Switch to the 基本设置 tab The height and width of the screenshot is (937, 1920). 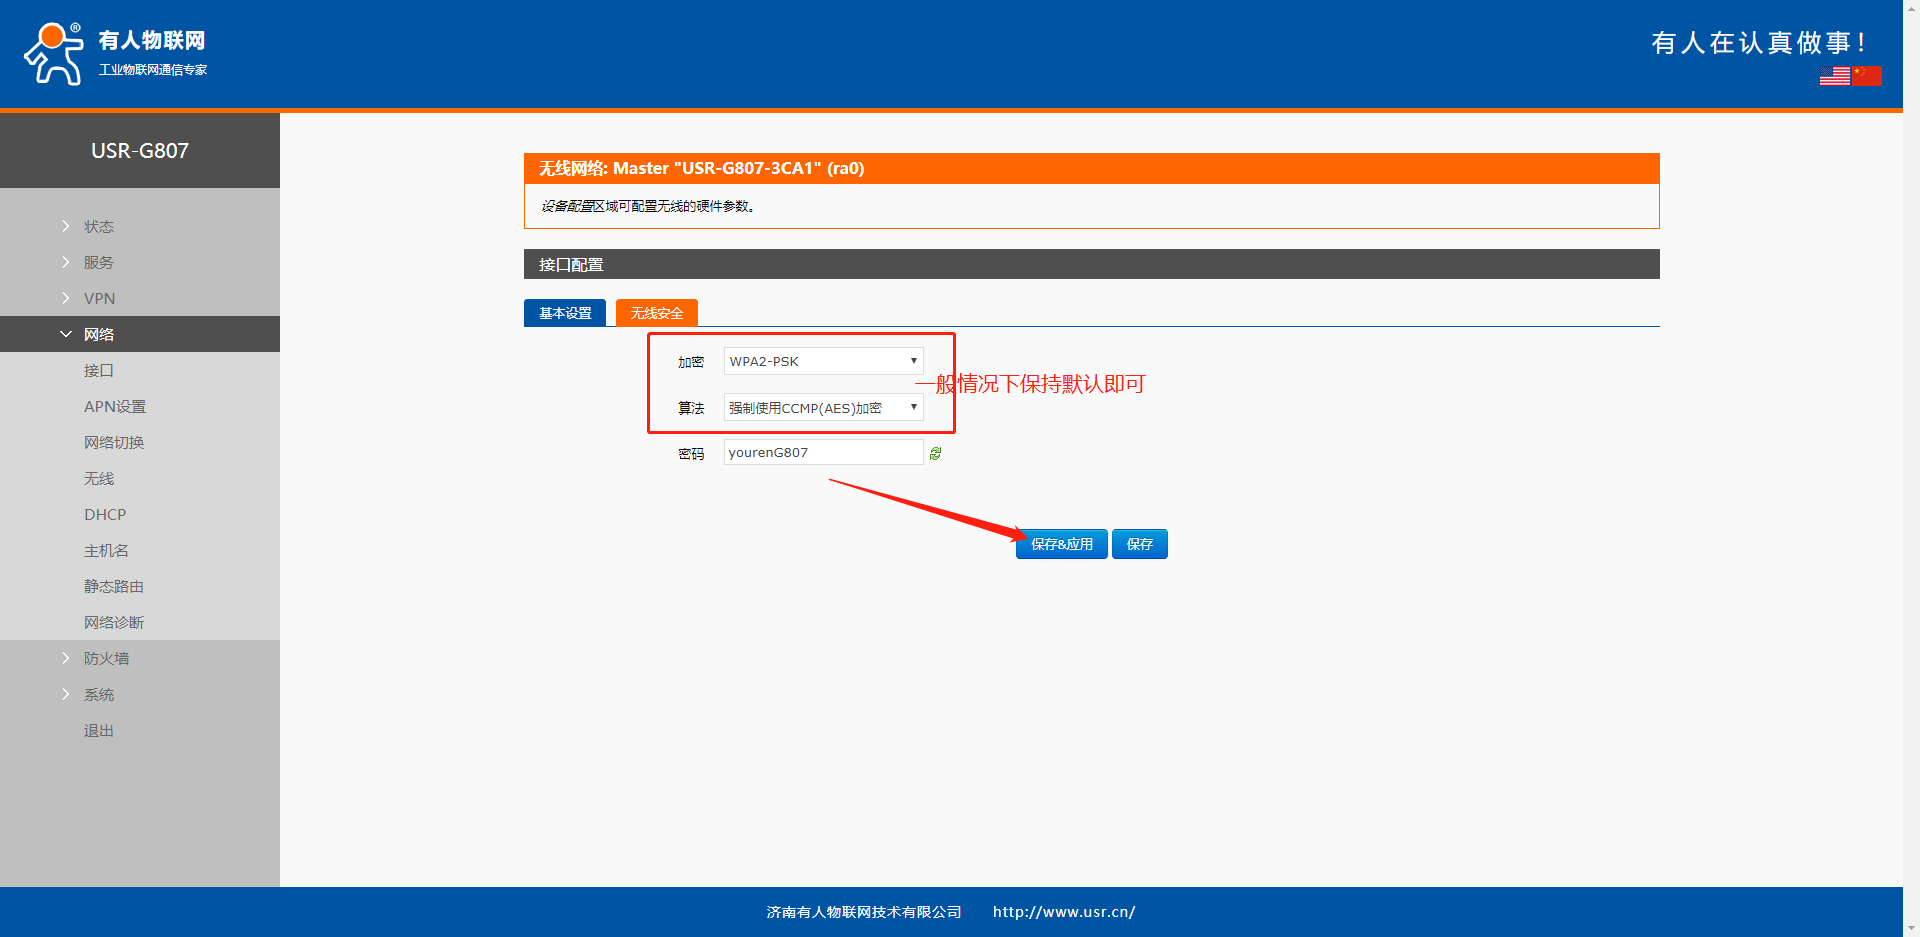tap(565, 313)
